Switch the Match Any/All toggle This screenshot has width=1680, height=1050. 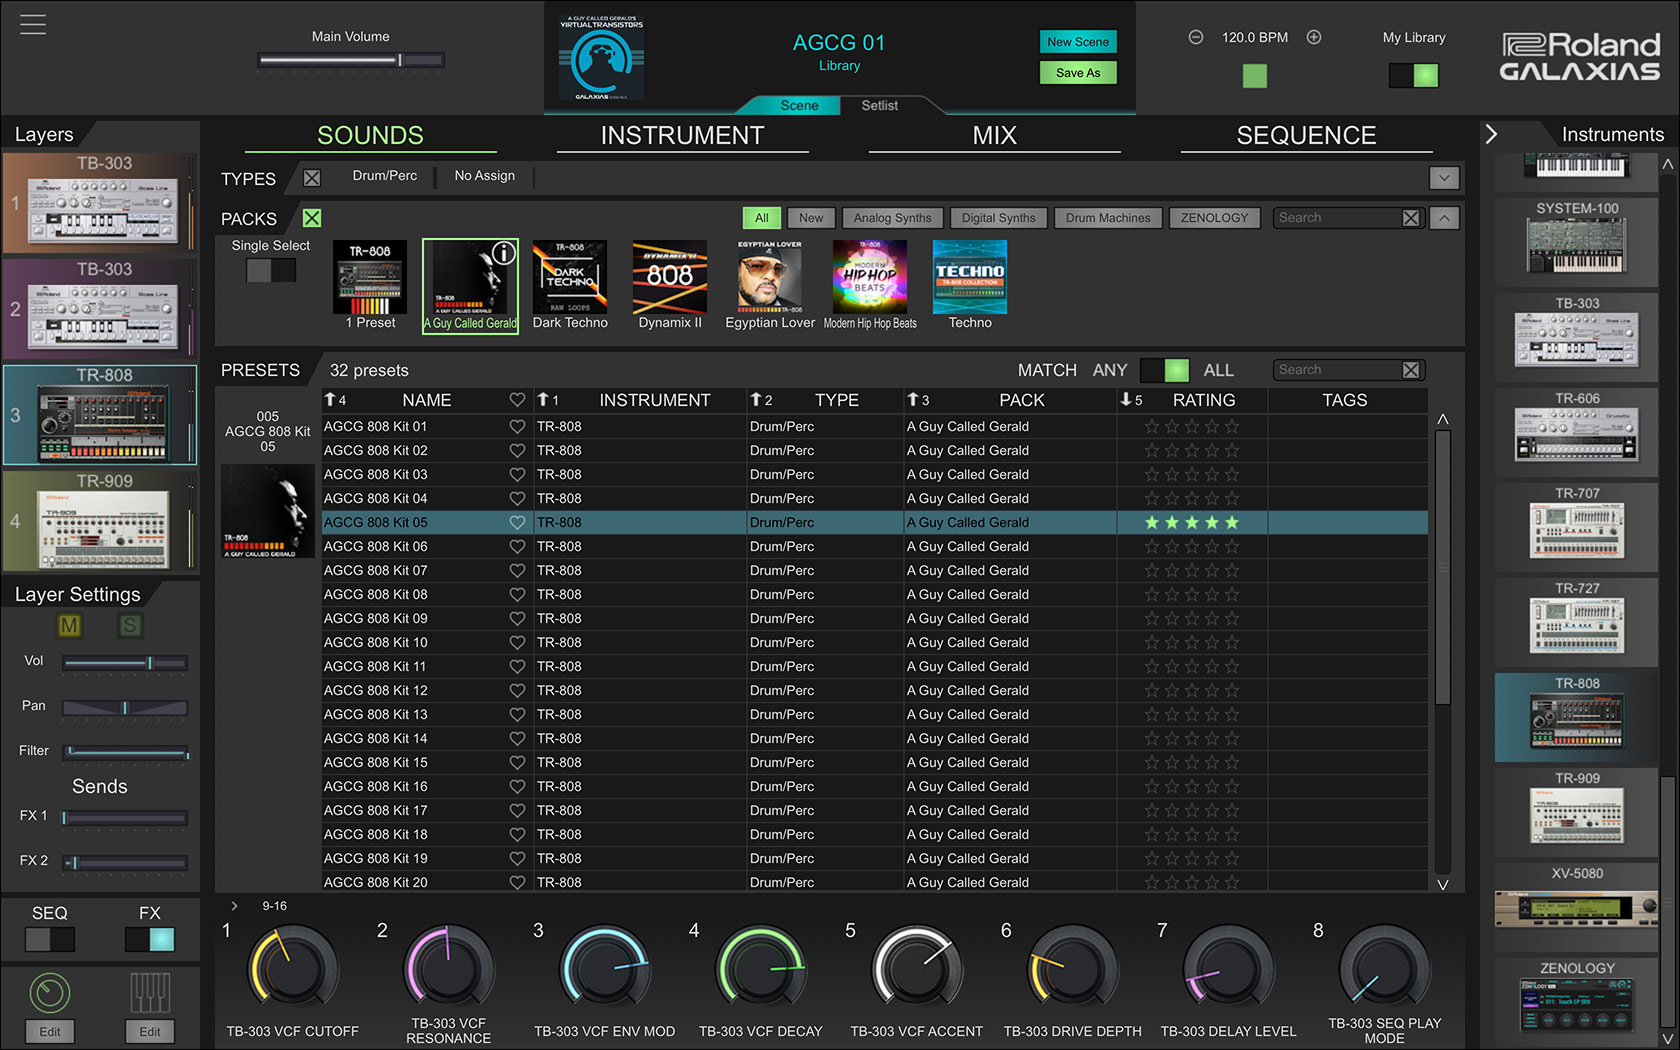[x=1164, y=370]
